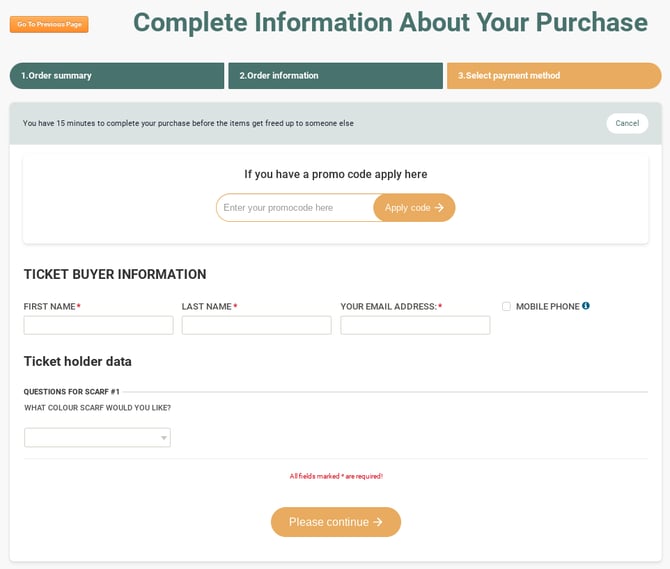670x569 pixels.
Task: Click the First Name field label
Action: (x=50, y=306)
